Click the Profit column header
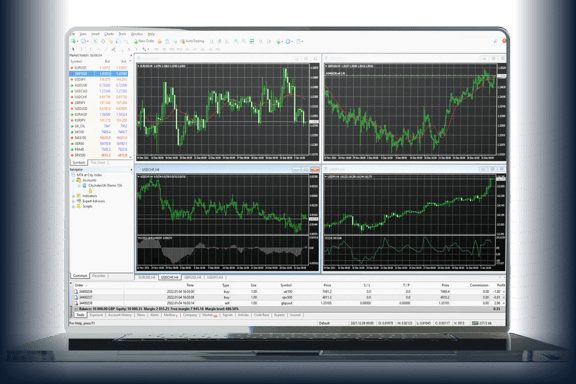576x384 pixels. (x=500, y=285)
